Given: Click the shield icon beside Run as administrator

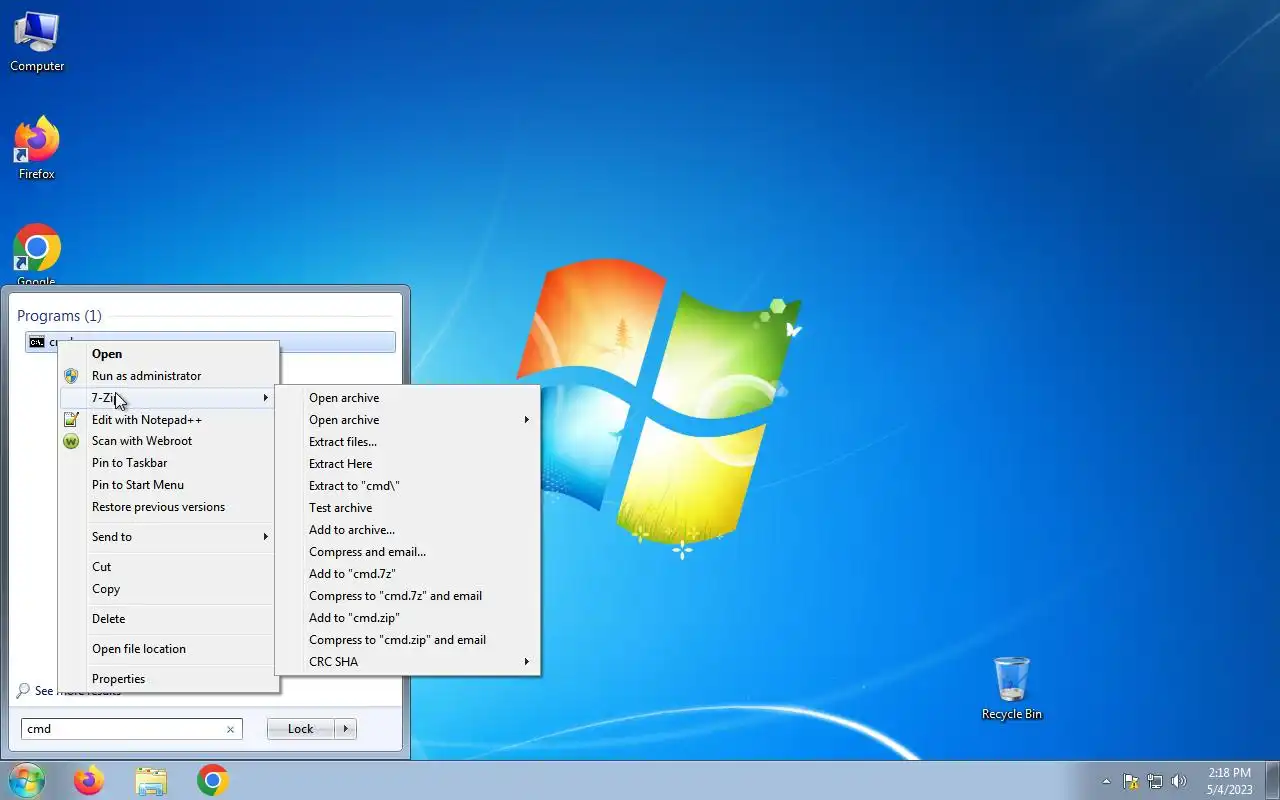Looking at the screenshot, I should pyautogui.click(x=71, y=376).
